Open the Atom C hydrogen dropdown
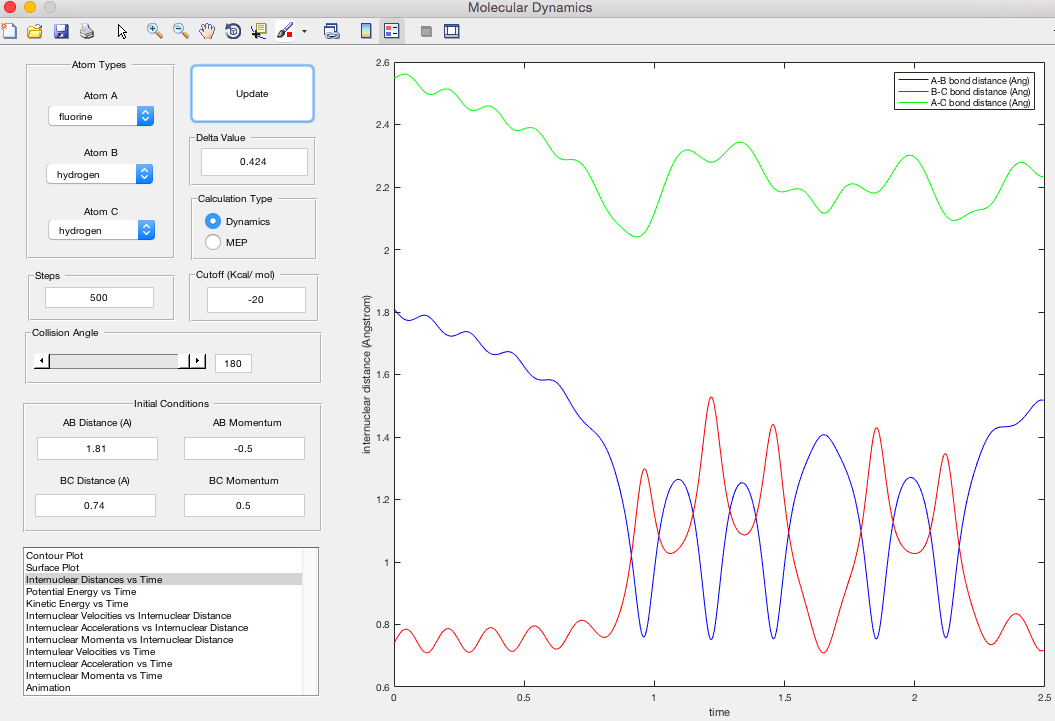Screen dimensions: 1055x721 101,231
